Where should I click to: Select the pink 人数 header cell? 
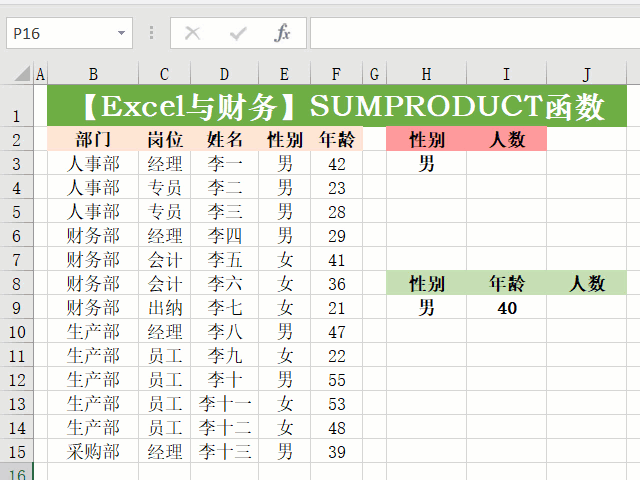[x=507, y=139]
